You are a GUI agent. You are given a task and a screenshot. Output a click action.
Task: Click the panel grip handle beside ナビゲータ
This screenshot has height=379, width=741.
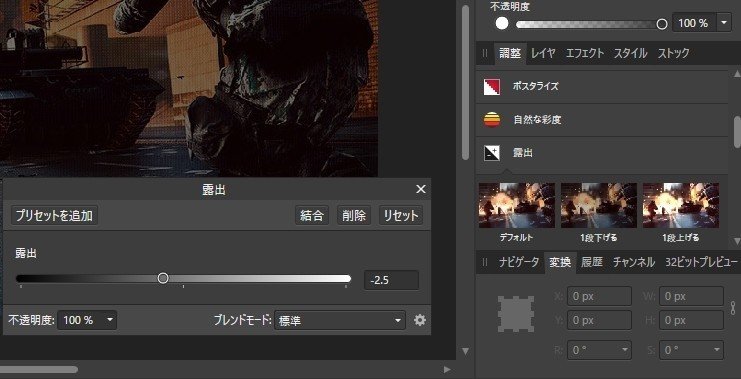[485, 262]
